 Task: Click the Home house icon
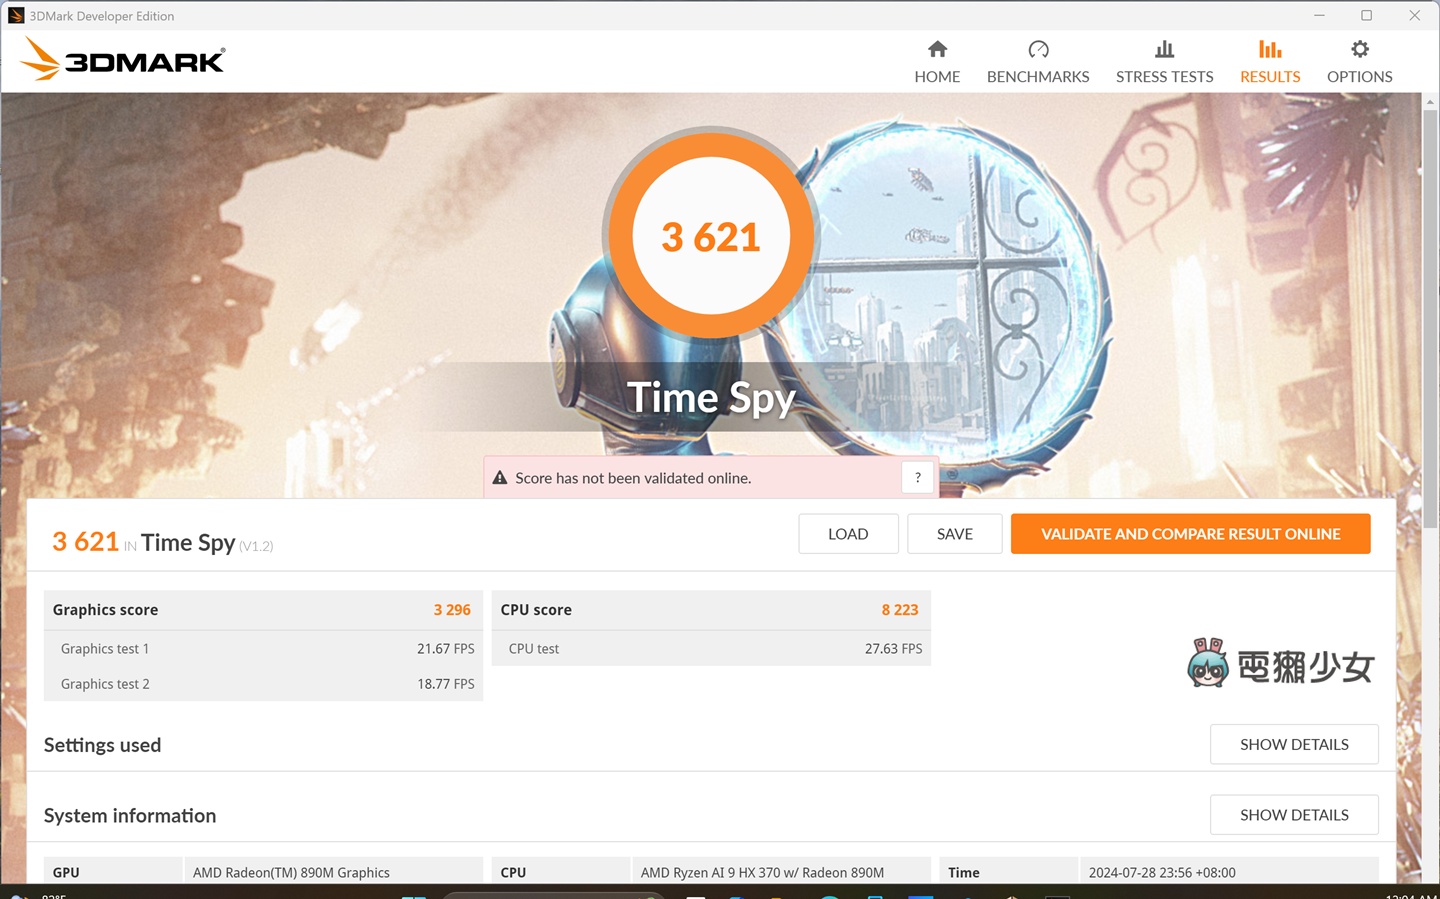[937, 49]
